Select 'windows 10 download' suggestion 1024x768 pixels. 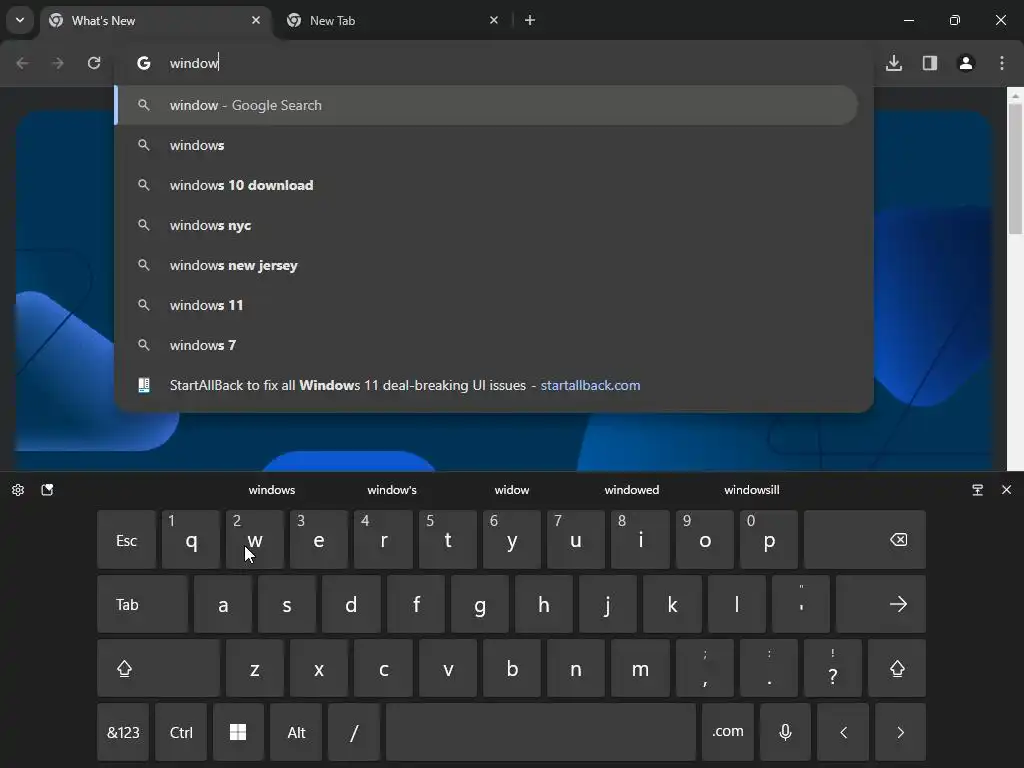486,185
